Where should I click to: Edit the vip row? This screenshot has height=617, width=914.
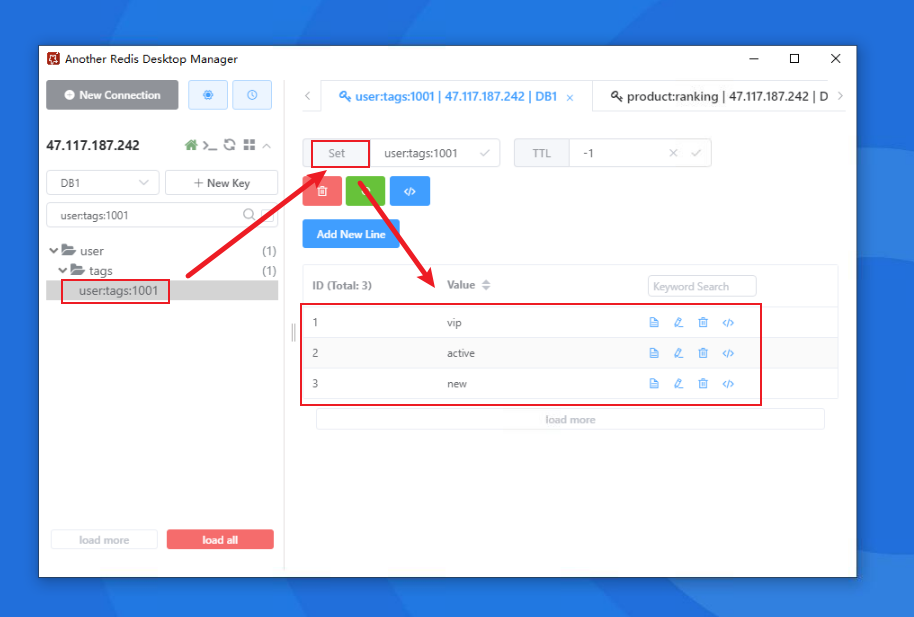click(x=679, y=322)
